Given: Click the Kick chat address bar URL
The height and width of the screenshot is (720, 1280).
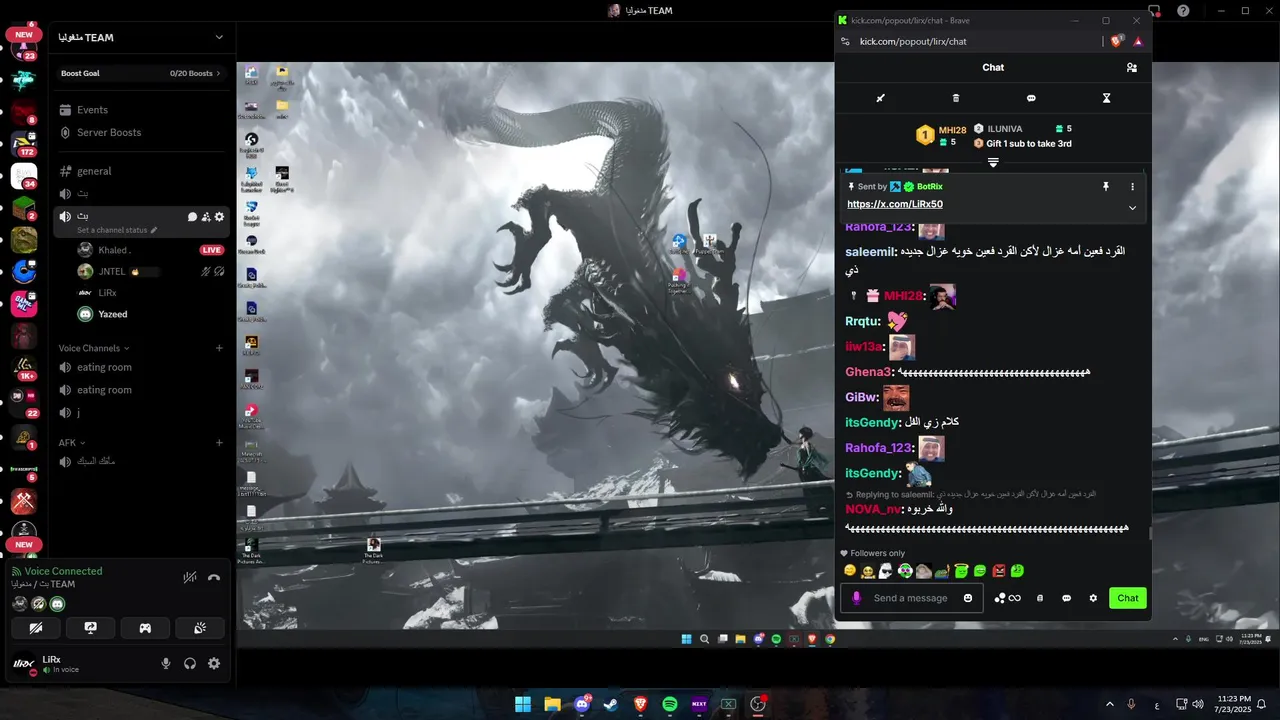Looking at the screenshot, I should click(x=913, y=41).
